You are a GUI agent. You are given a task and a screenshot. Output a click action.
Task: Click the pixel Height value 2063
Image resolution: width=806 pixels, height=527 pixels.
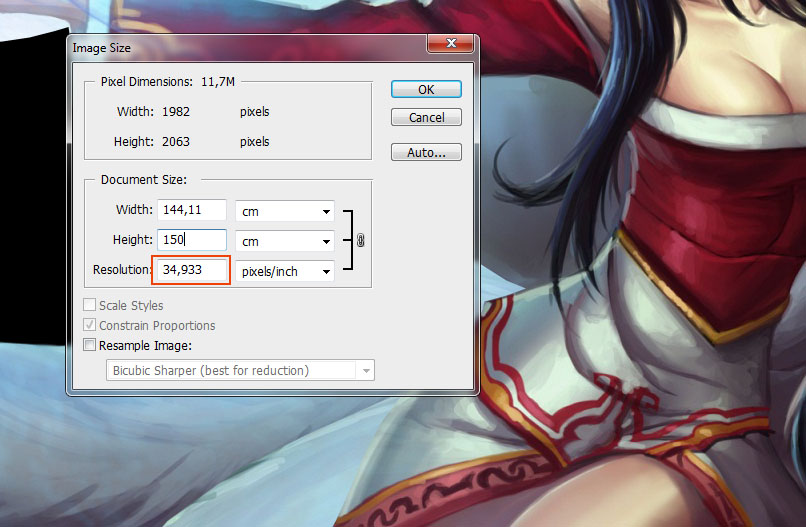coord(176,141)
